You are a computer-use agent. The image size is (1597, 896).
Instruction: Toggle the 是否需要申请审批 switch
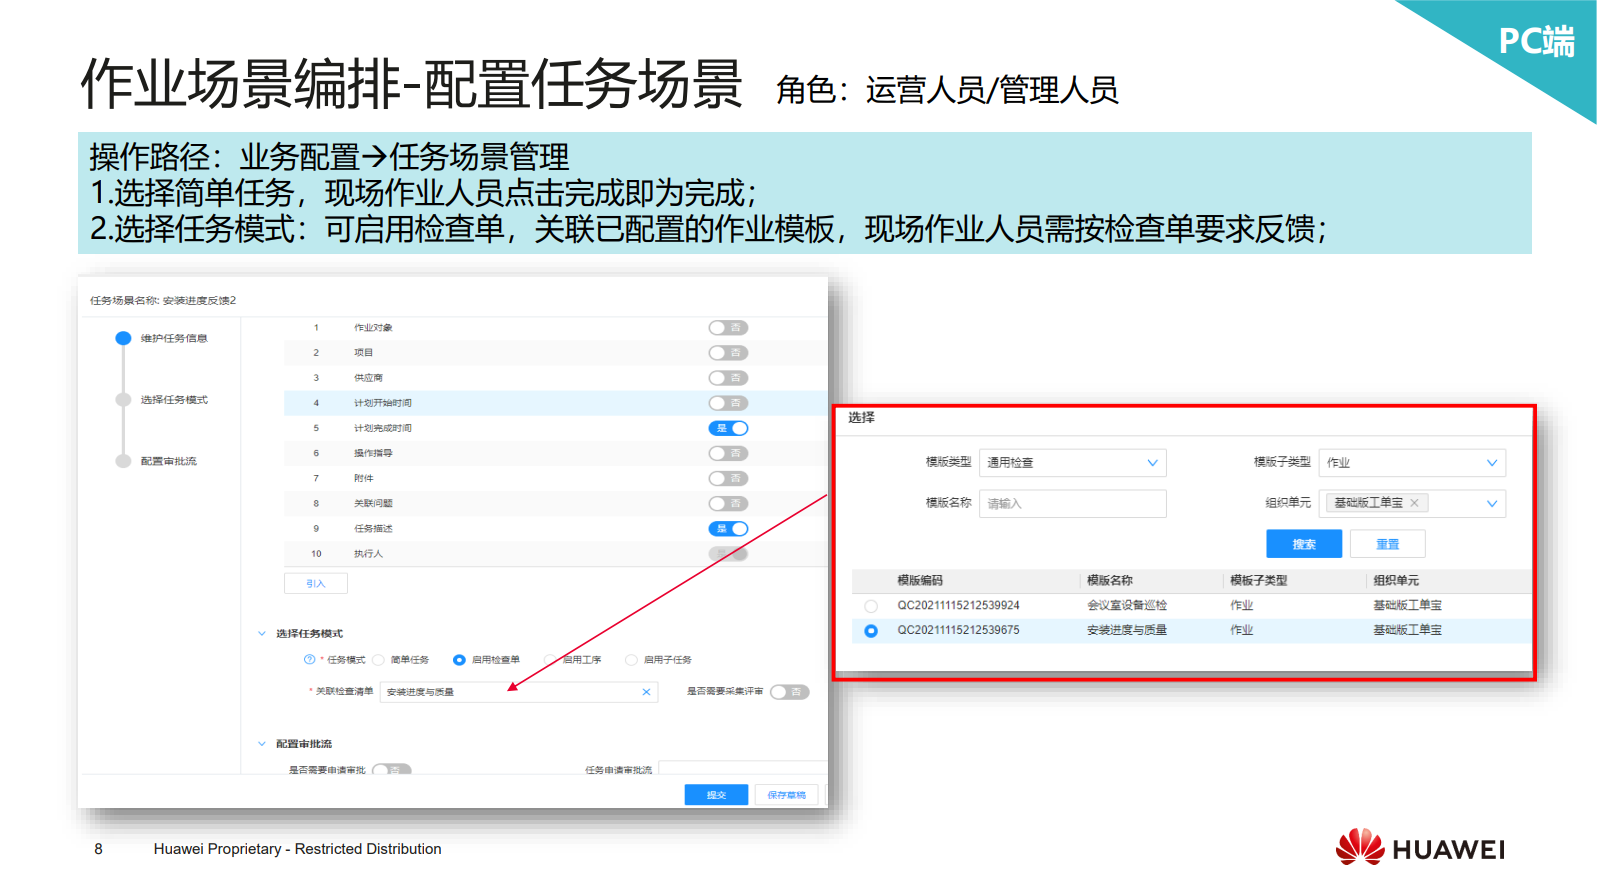391,770
